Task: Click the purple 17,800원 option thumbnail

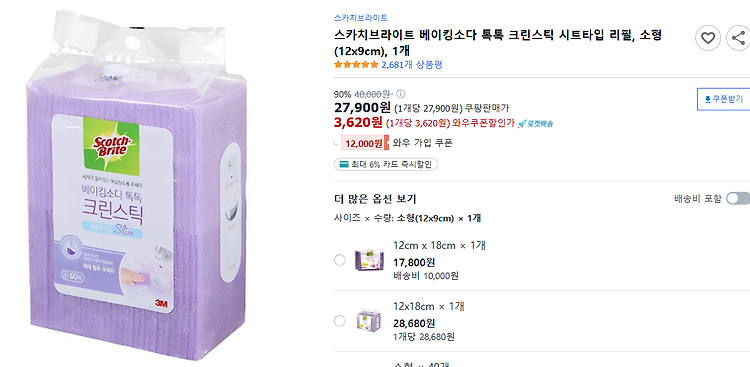Action: 369,260
